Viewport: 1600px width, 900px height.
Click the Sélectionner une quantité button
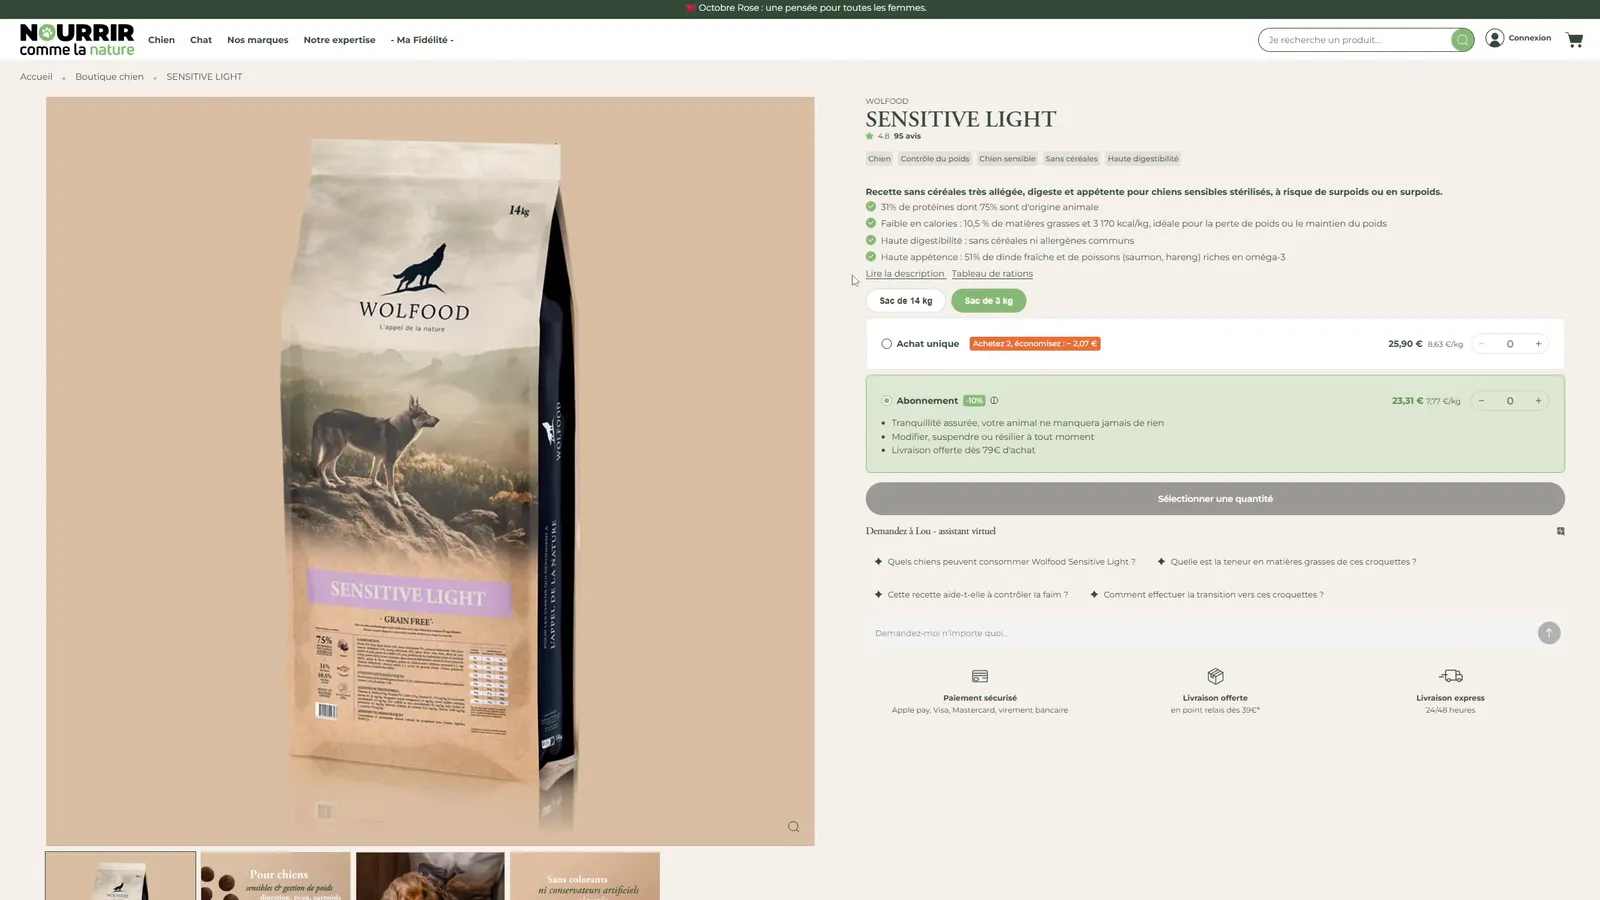tap(1215, 499)
